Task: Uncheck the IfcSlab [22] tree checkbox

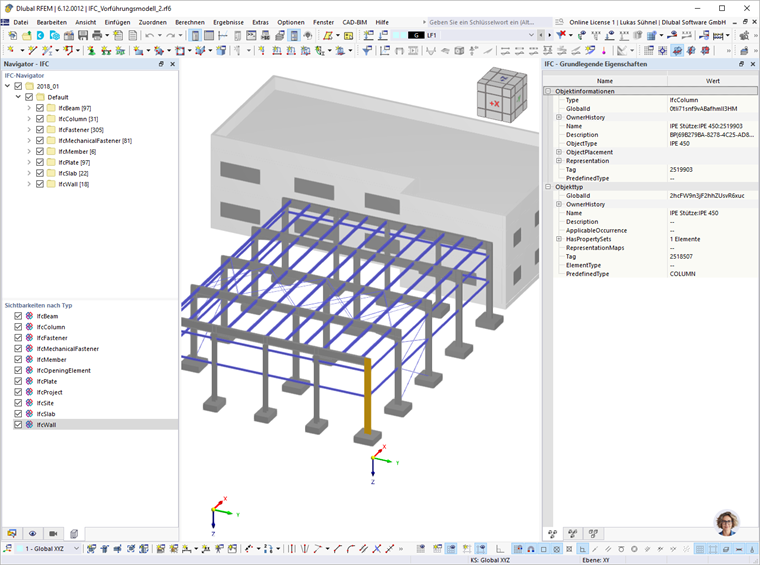Action: tap(40, 173)
